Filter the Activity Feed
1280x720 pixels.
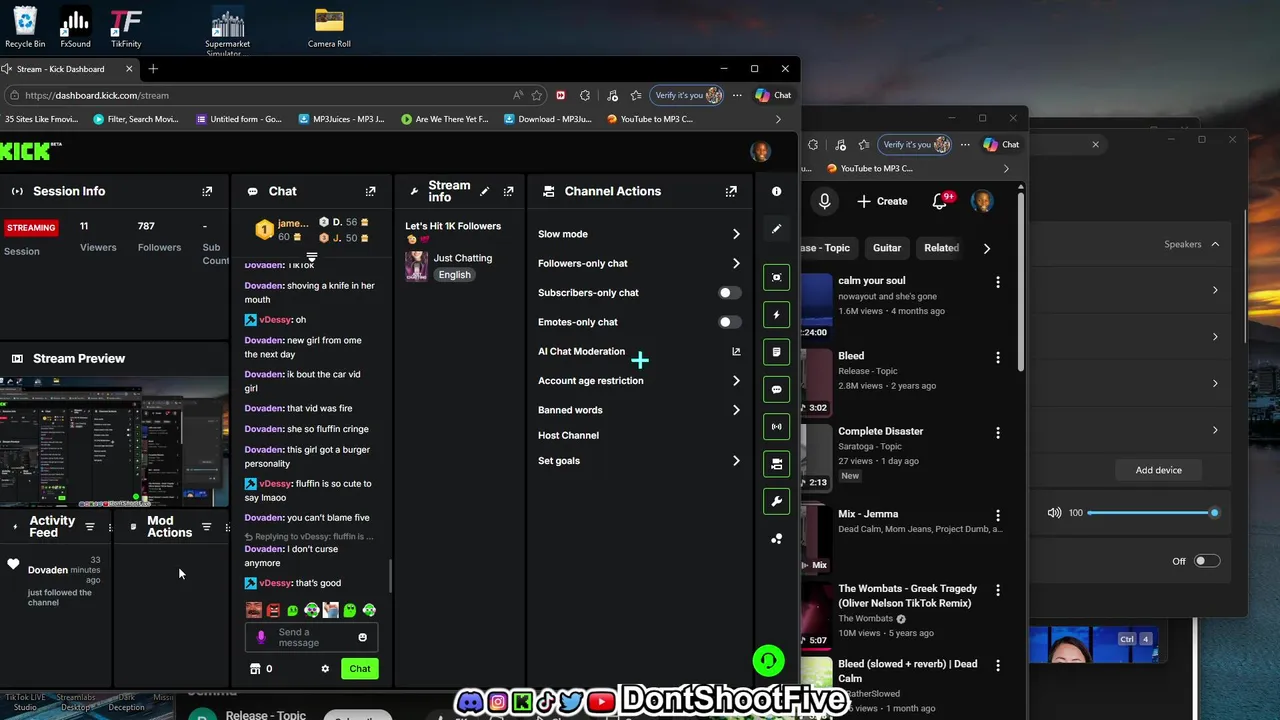90,527
